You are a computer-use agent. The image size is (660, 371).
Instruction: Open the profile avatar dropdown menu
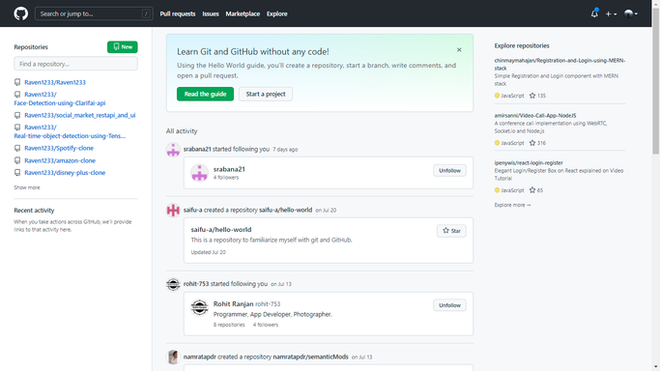click(631, 14)
